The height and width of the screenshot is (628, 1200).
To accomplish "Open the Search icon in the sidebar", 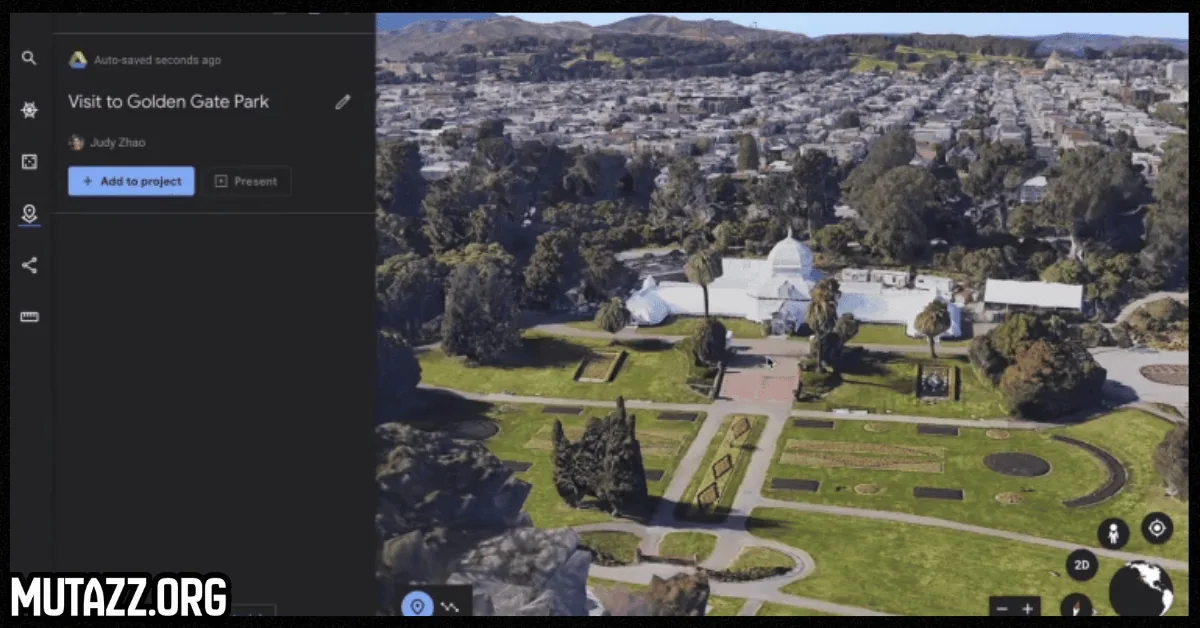I will tap(29, 59).
